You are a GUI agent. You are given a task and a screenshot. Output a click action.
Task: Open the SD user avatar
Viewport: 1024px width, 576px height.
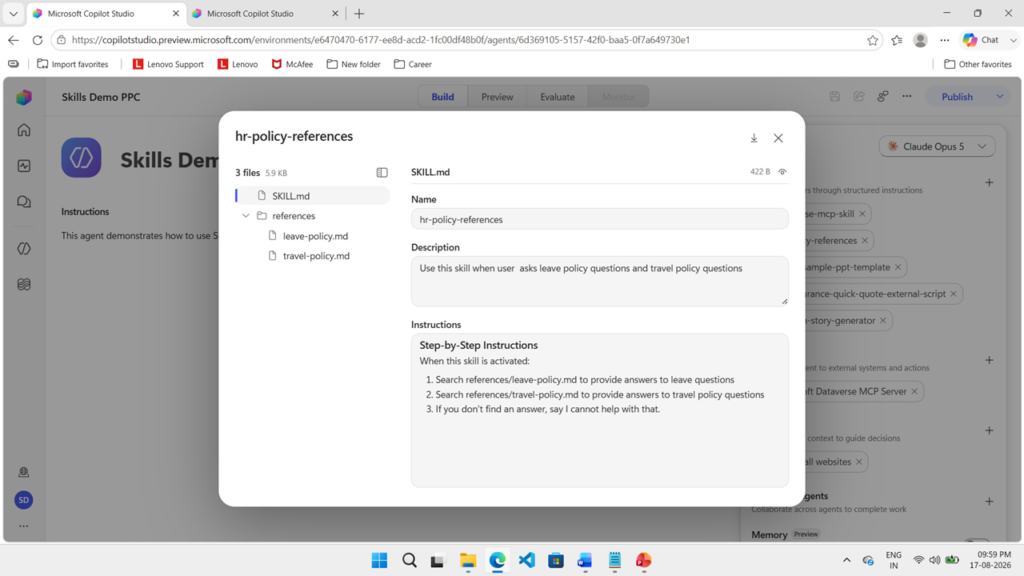point(24,500)
